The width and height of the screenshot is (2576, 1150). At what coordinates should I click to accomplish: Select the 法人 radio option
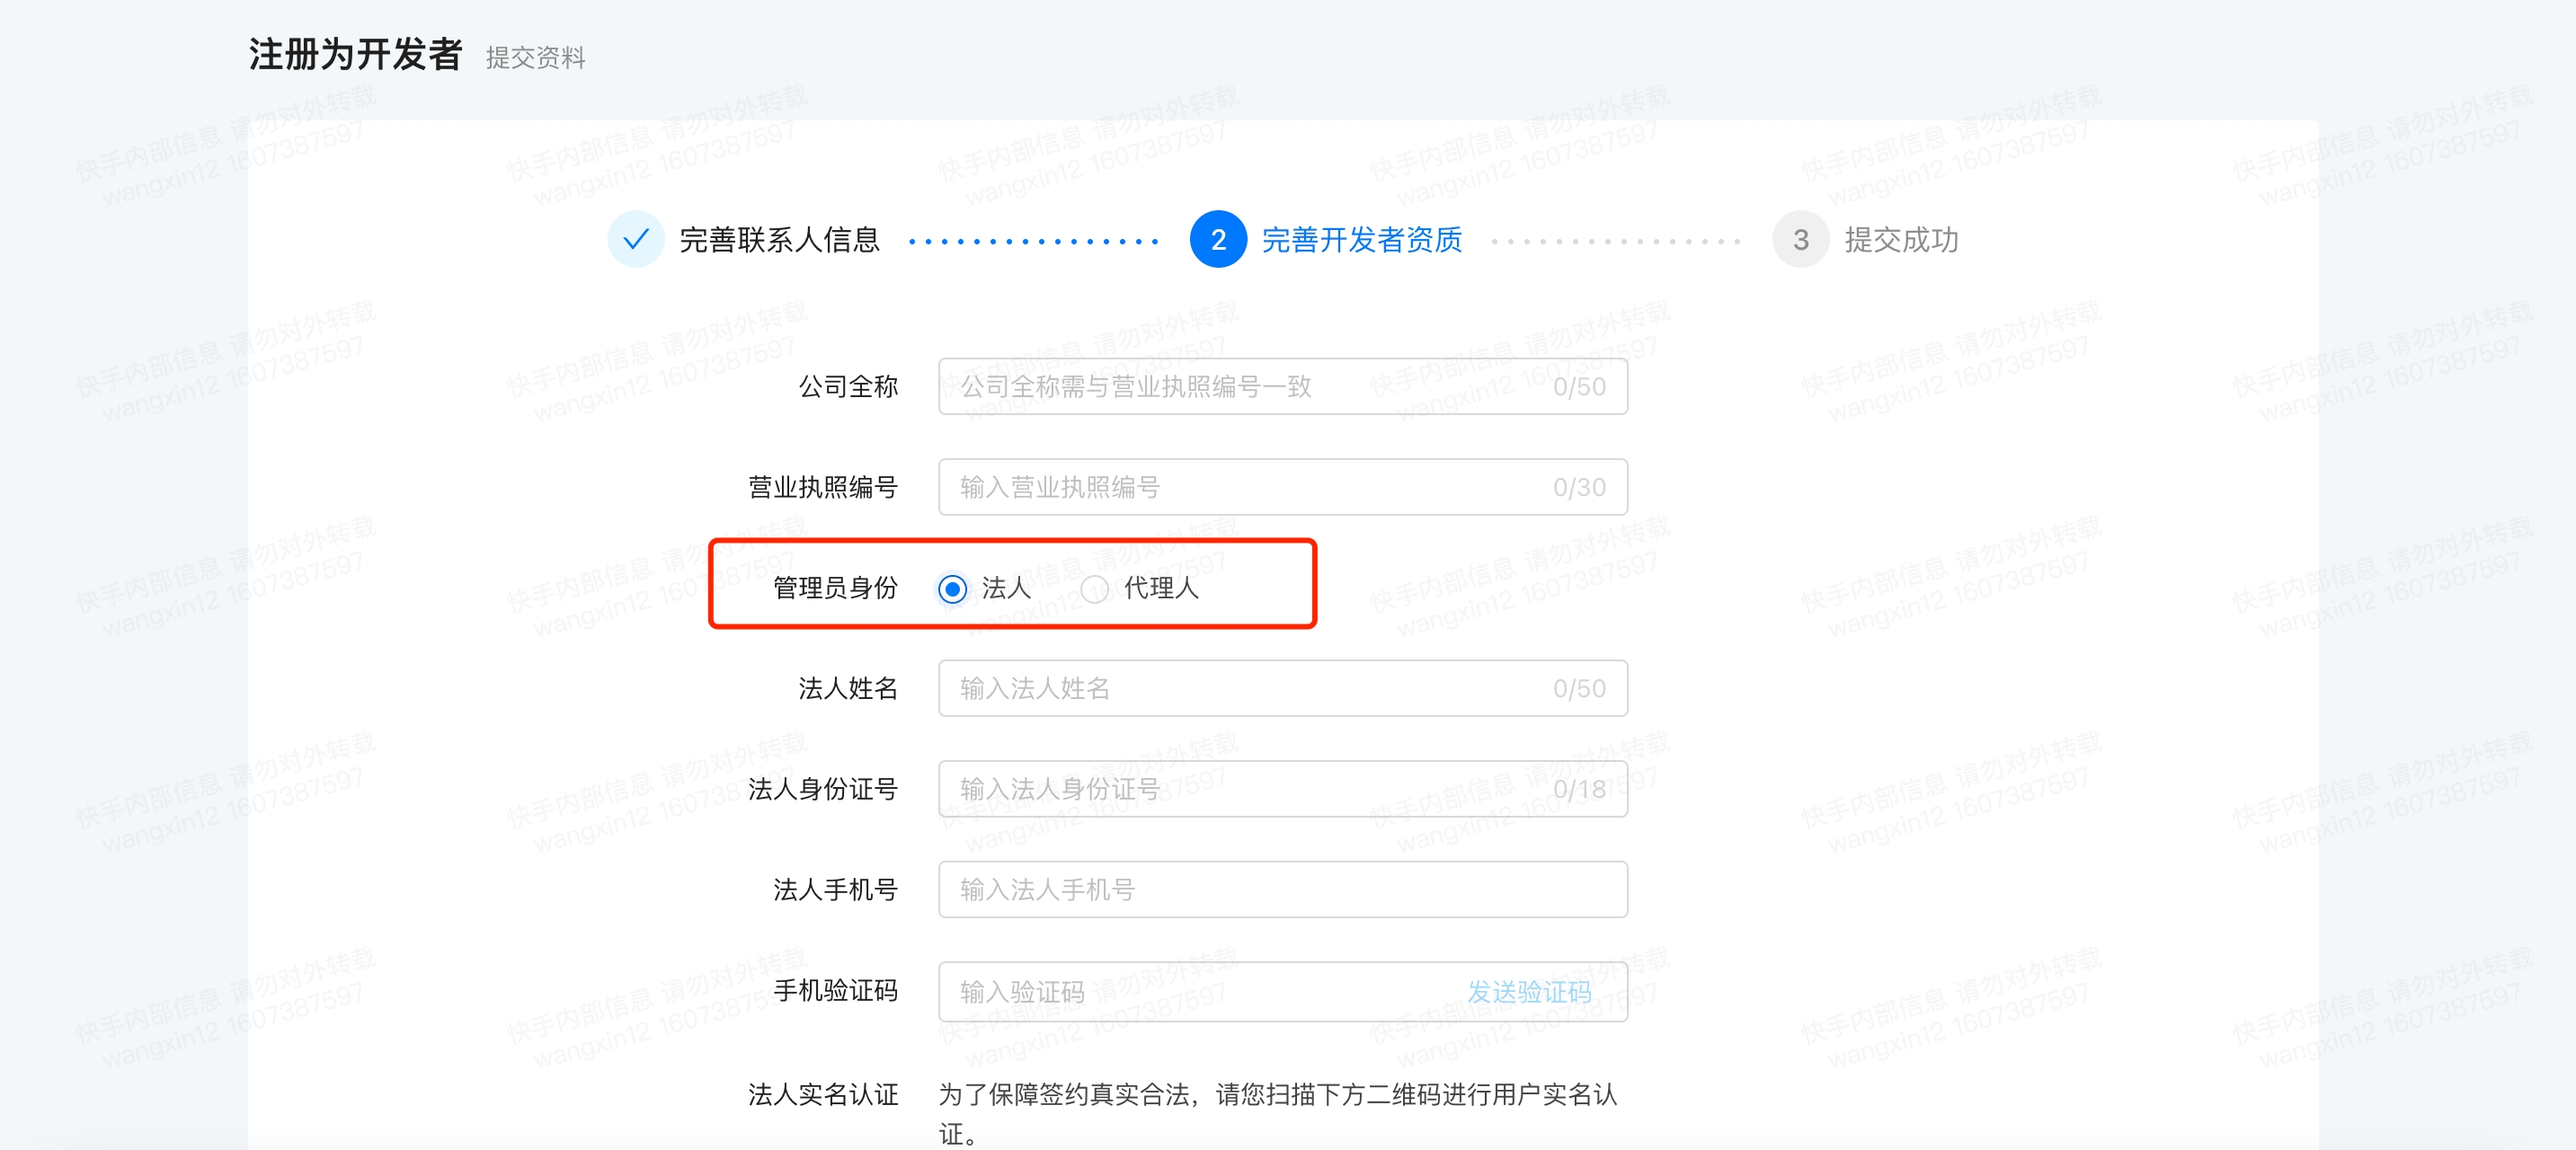click(x=952, y=589)
